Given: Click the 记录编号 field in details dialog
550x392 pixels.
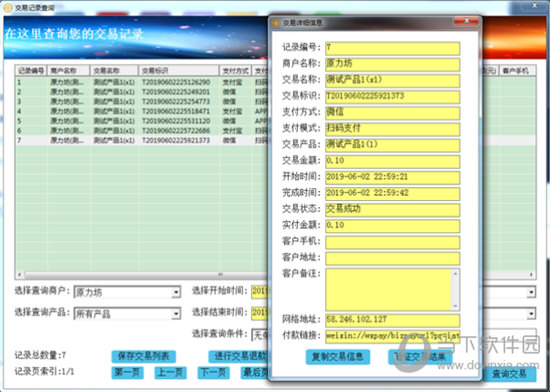Looking at the screenshot, I should click(393, 48).
